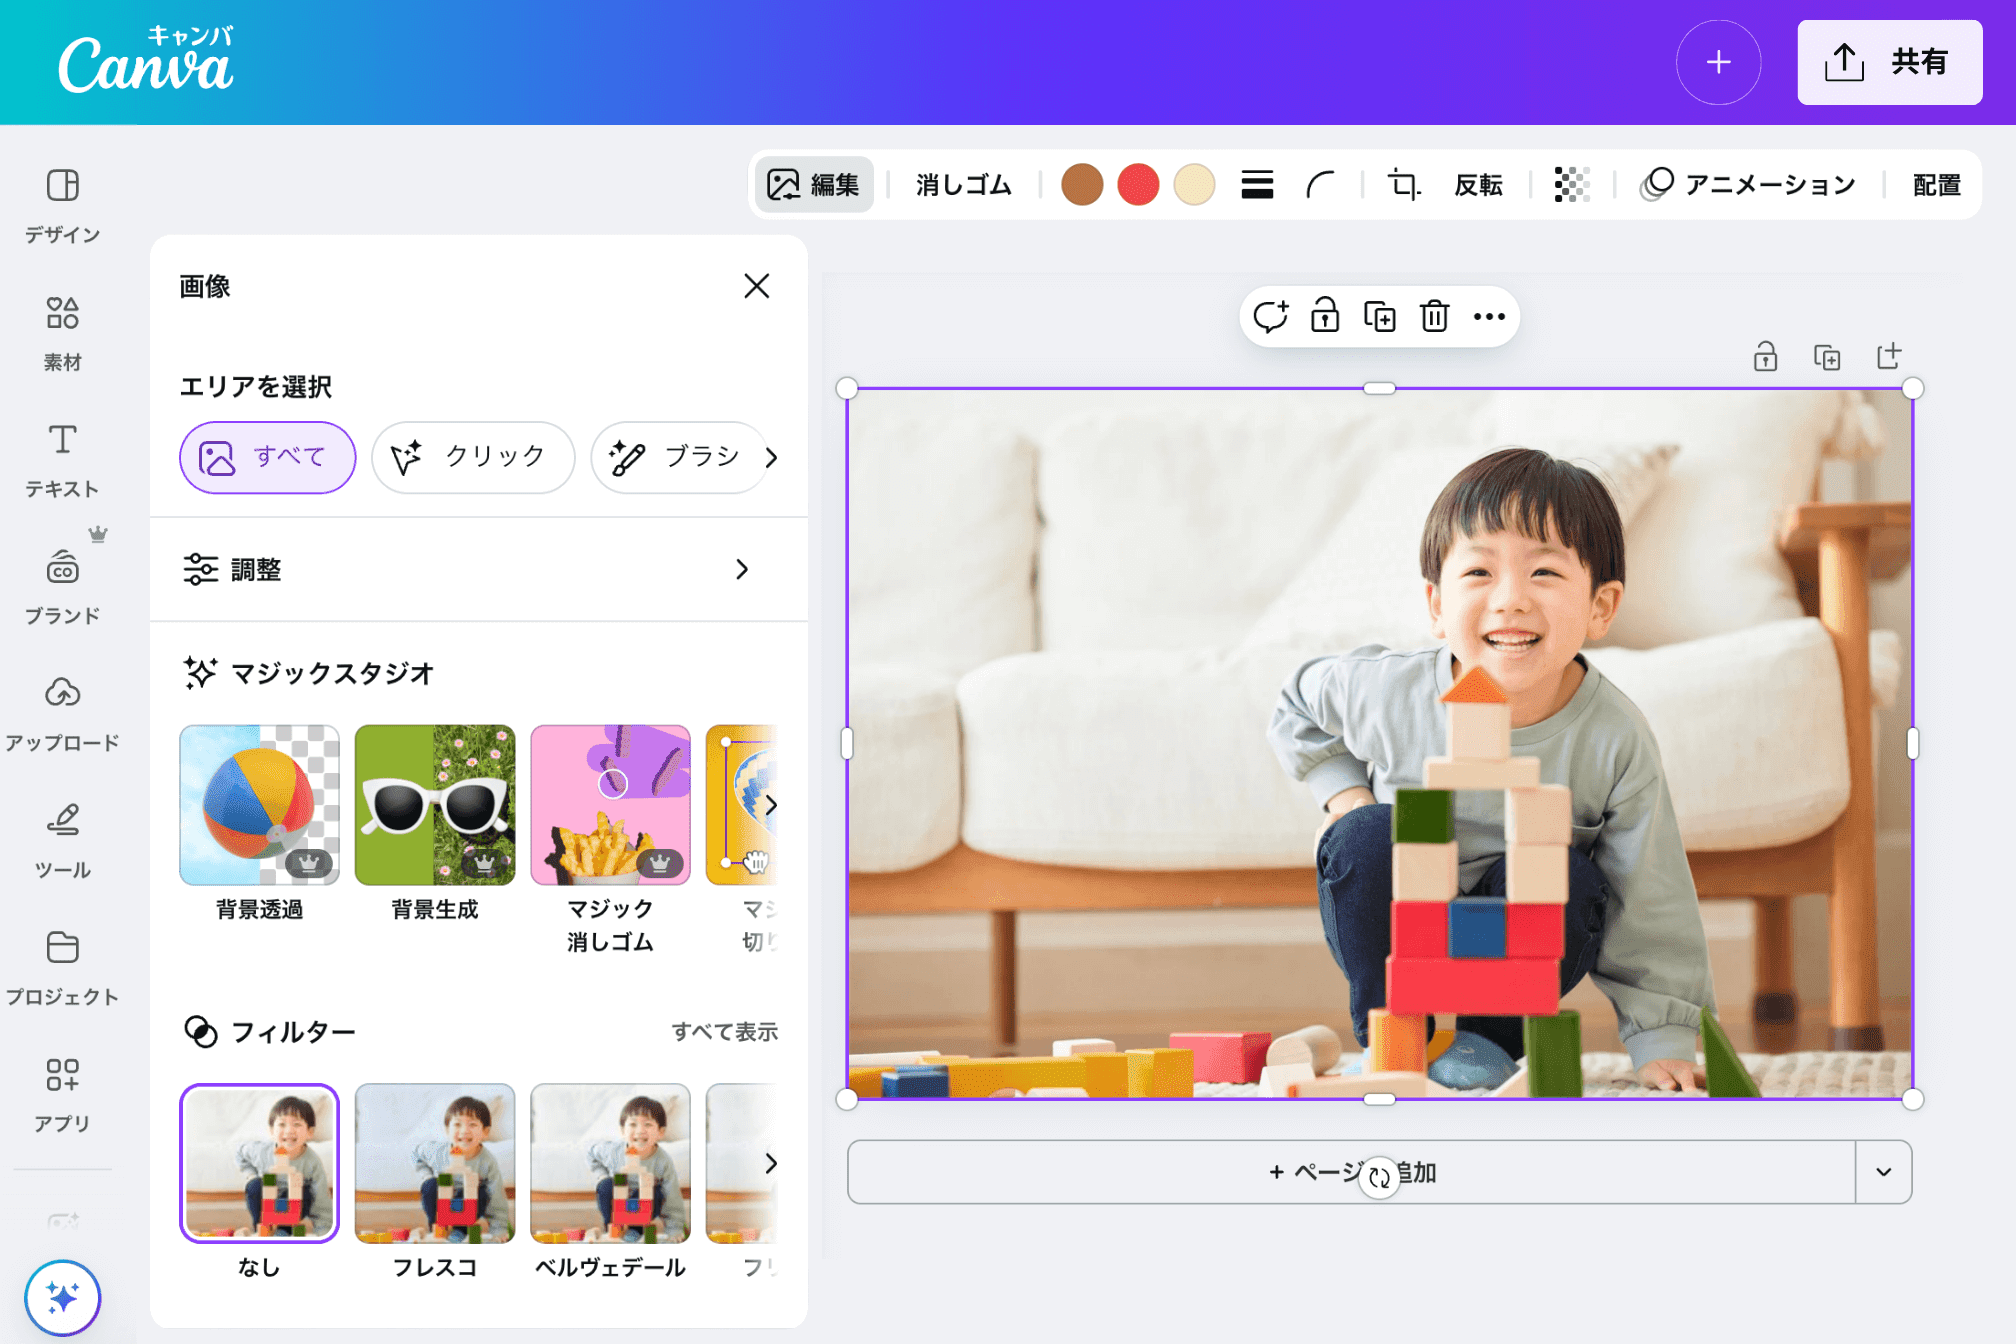Select the すべて area selection option
Screen dimensions: 2016x1344
coord(267,457)
